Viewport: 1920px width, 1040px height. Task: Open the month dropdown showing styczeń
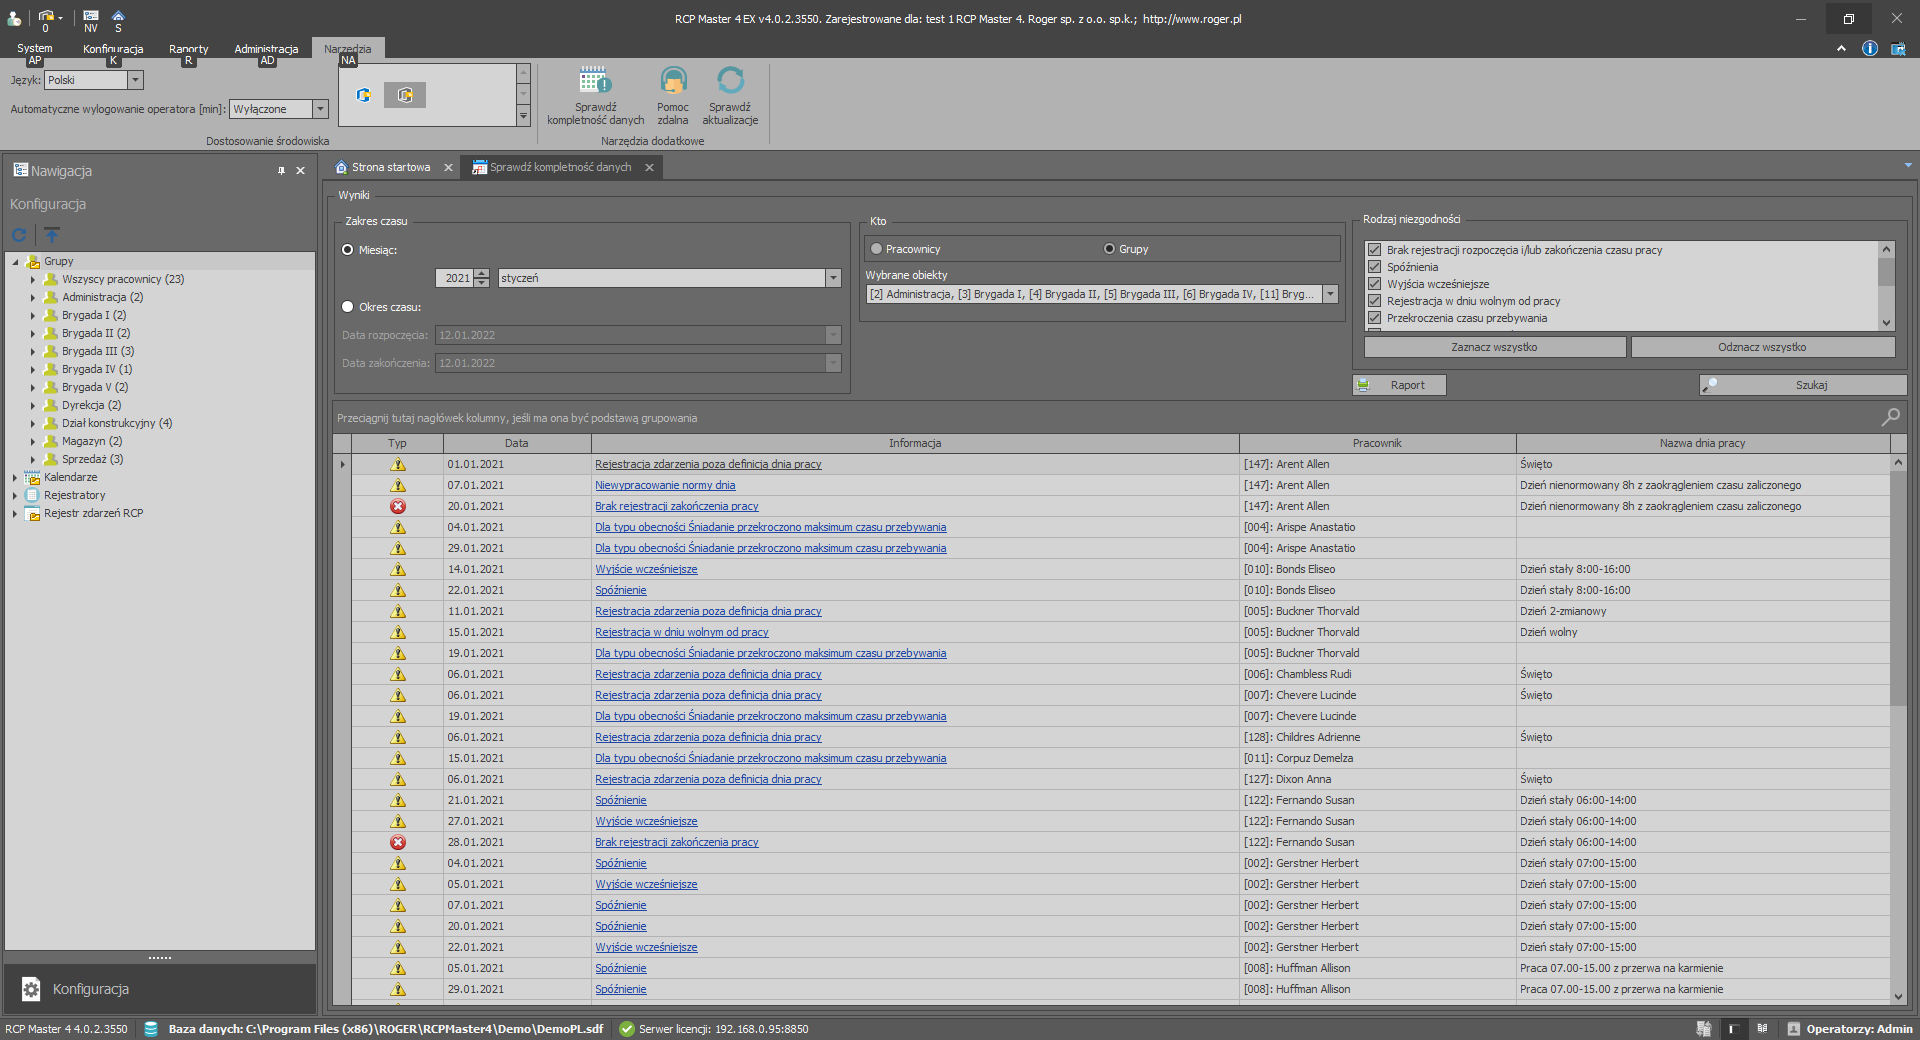click(832, 278)
